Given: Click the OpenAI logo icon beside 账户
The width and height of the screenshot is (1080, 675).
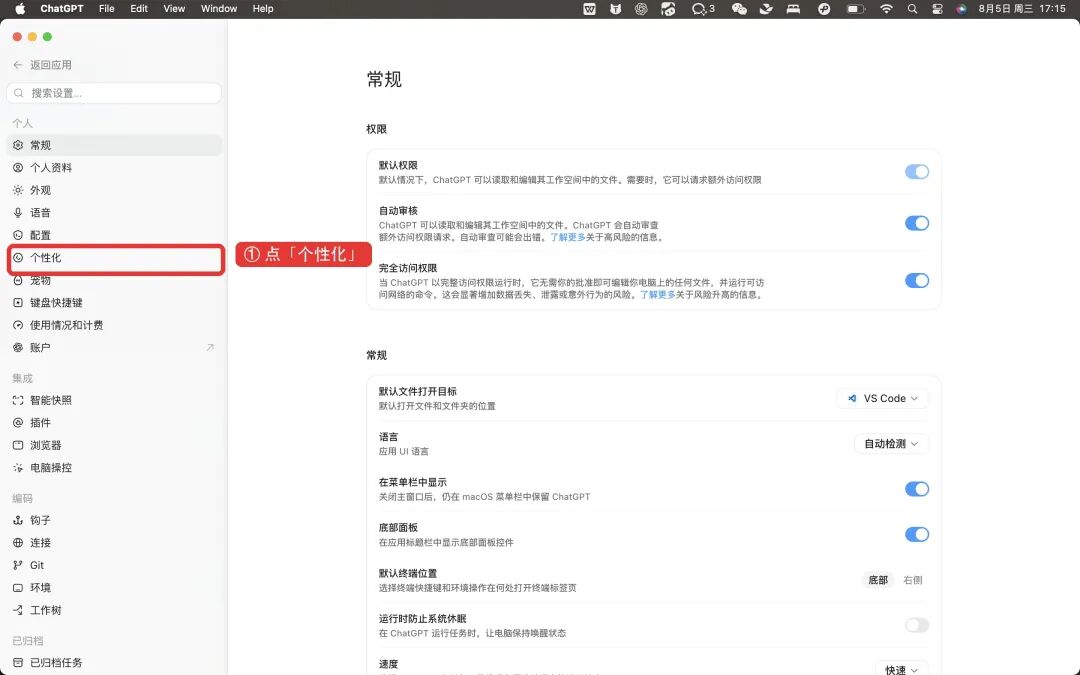Looking at the screenshot, I should [18, 348].
